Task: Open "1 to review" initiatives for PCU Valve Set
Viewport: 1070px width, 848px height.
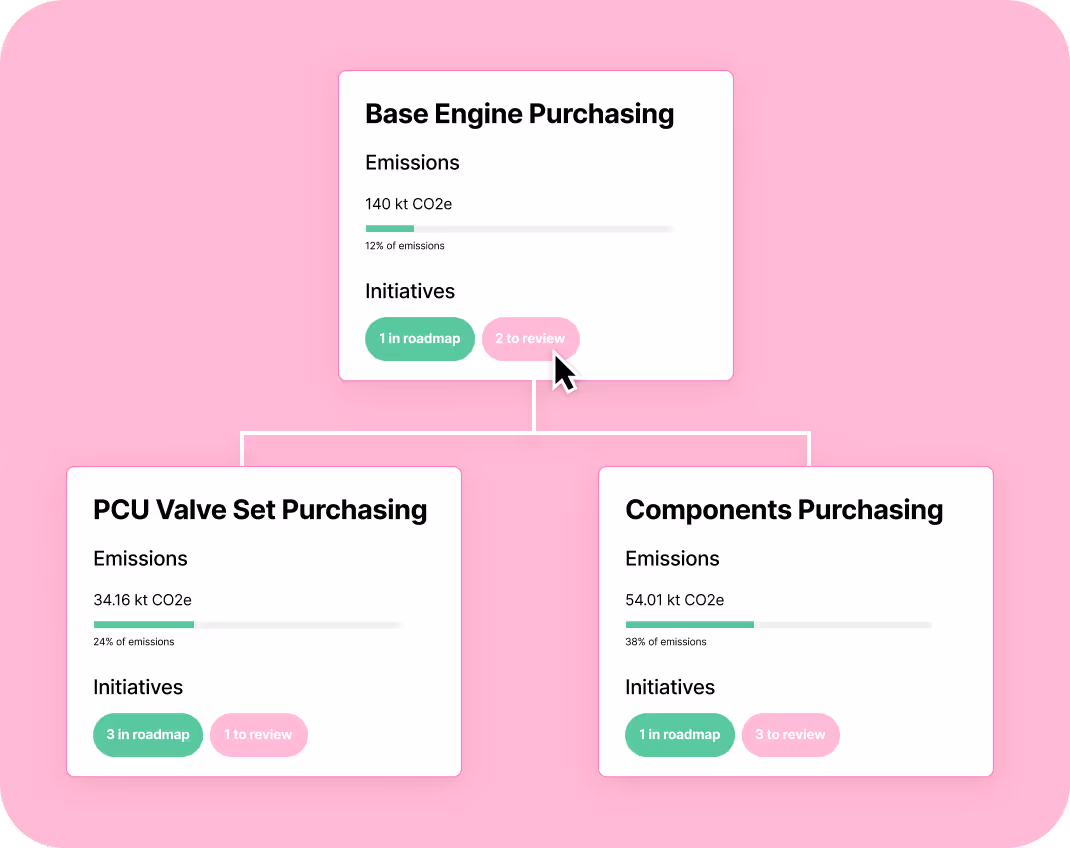Action: tap(259, 734)
